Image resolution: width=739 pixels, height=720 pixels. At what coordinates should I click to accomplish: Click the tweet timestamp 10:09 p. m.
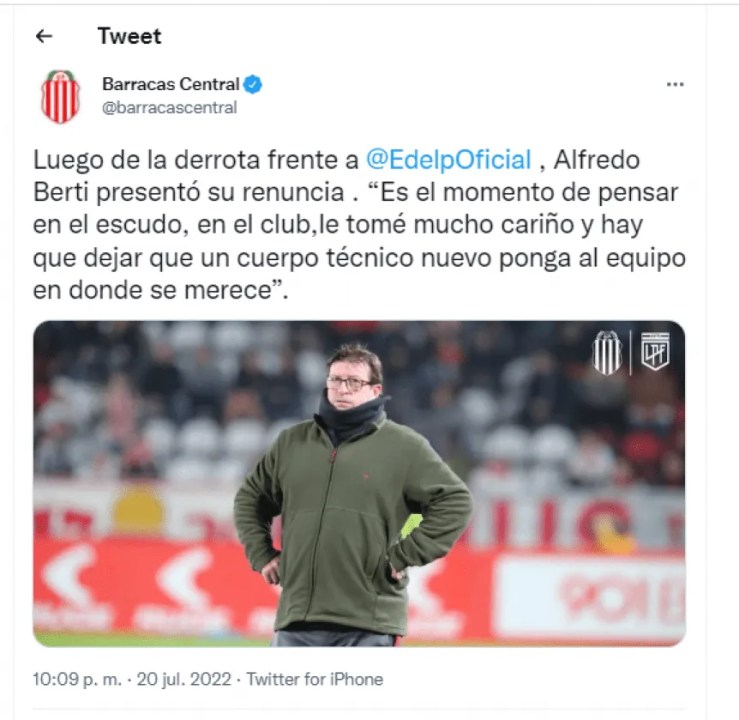[77, 679]
